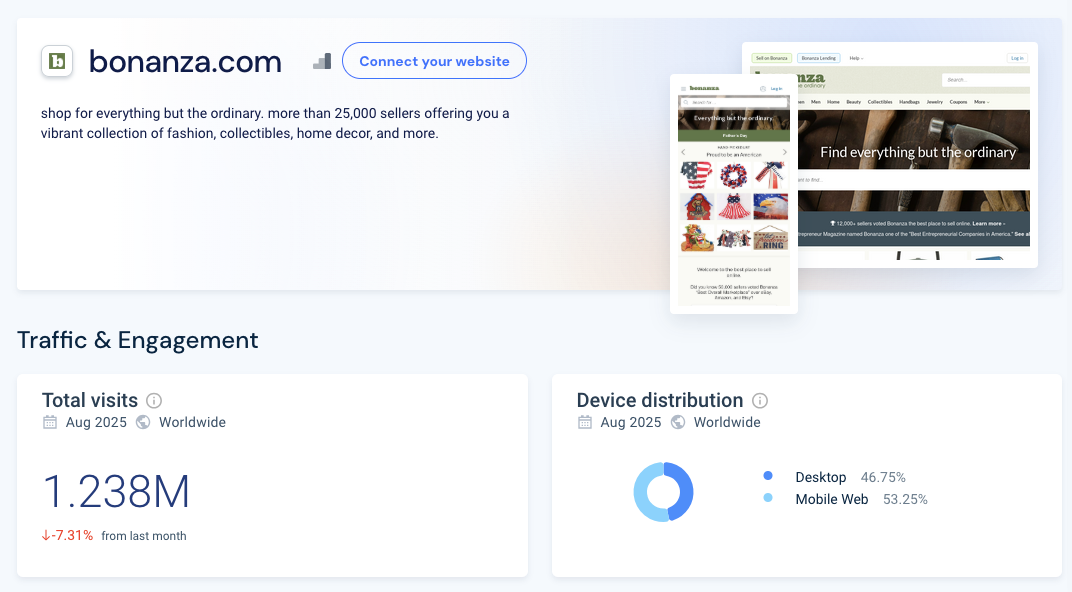Click the Desktop legend label
The width and height of the screenshot is (1072, 592).
pos(820,477)
